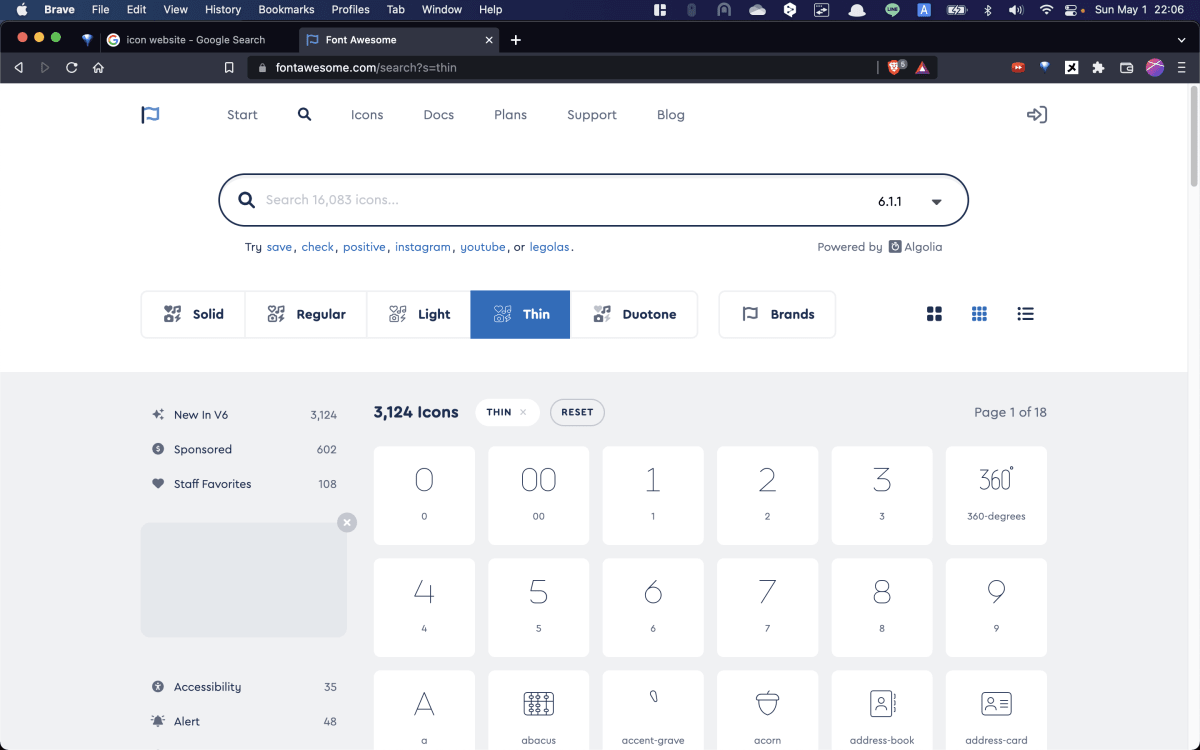Open the 00 icon card
The width and height of the screenshot is (1200, 750).
coord(538,495)
